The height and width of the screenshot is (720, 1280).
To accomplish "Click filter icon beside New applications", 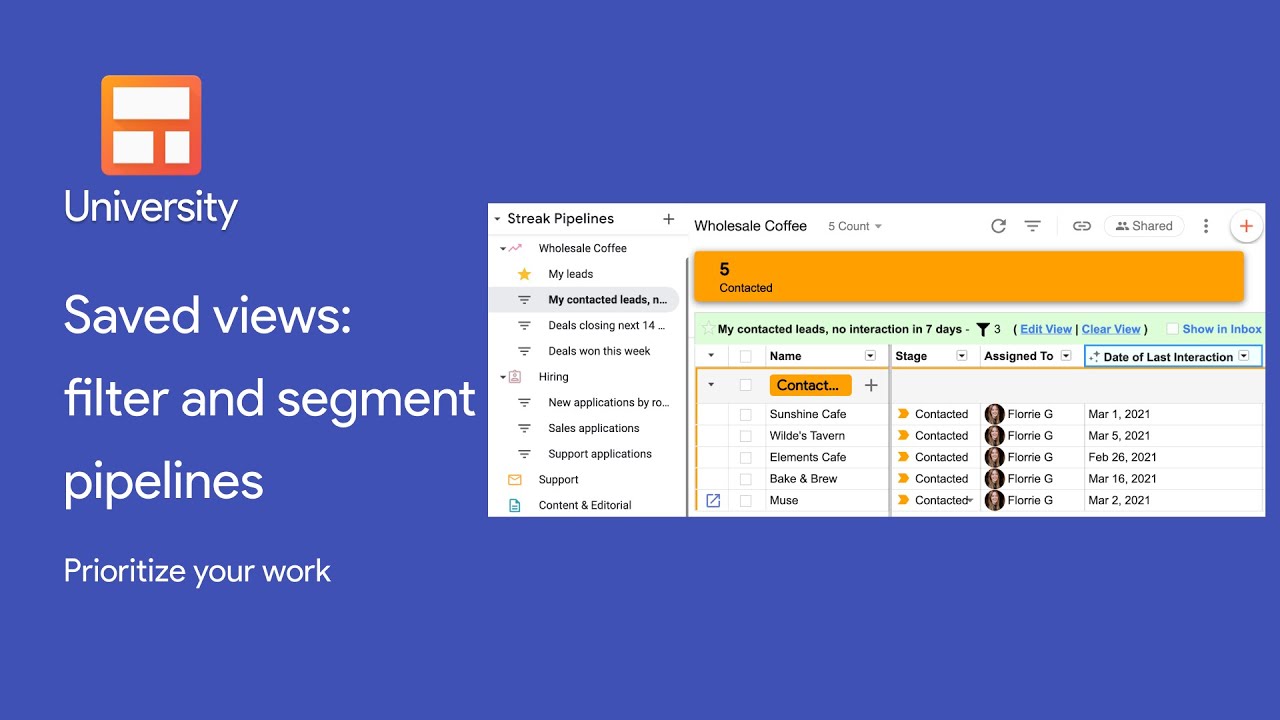I will click(524, 403).
